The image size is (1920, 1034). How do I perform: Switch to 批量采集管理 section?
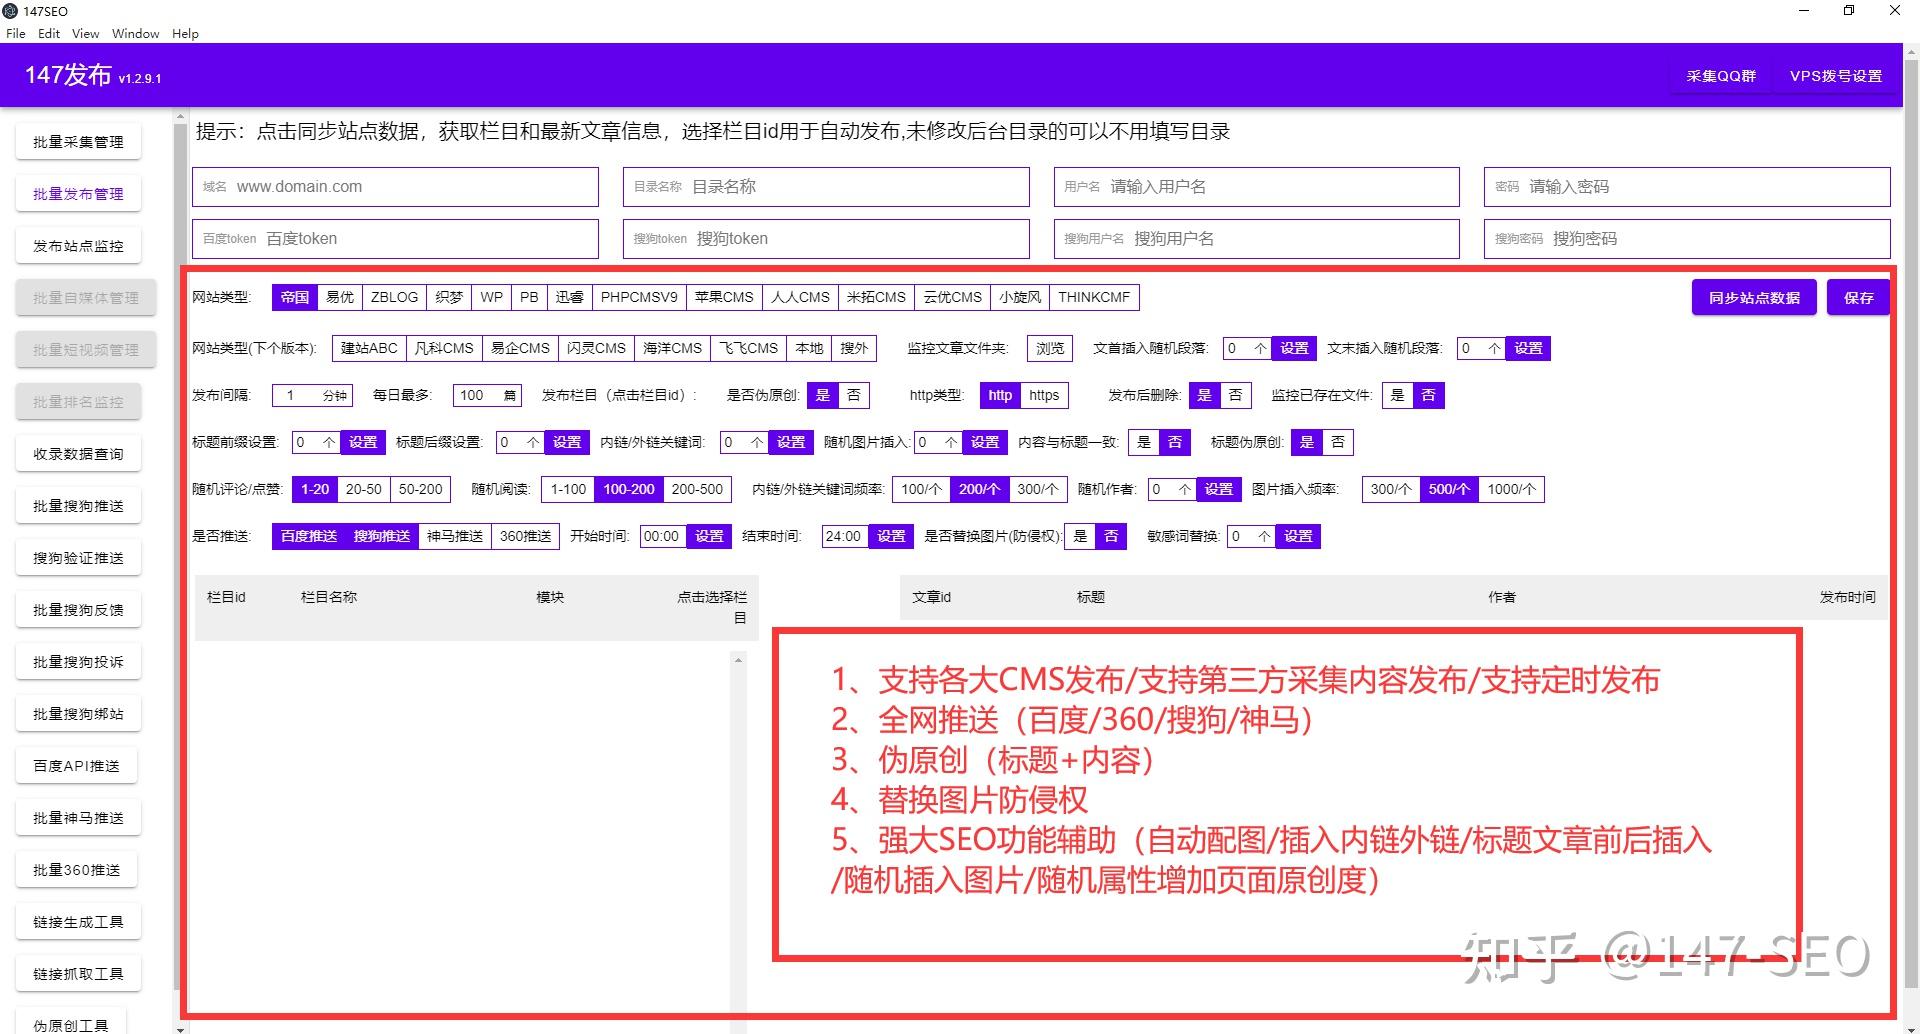[78, 141]
